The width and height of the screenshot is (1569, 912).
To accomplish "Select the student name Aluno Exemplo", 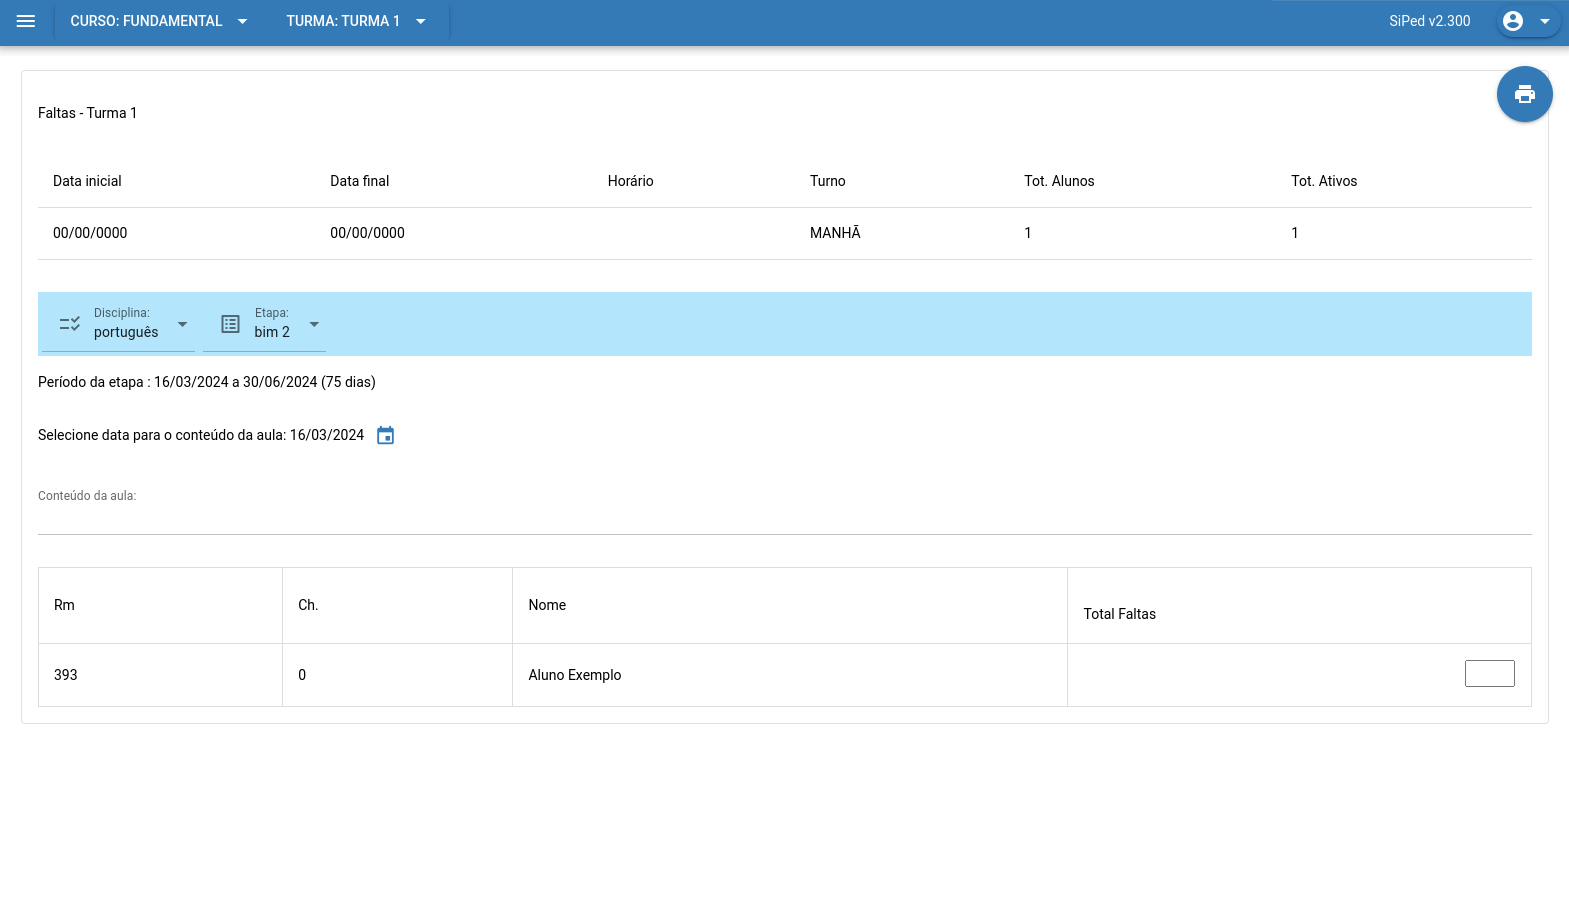I will coord(575,675).
